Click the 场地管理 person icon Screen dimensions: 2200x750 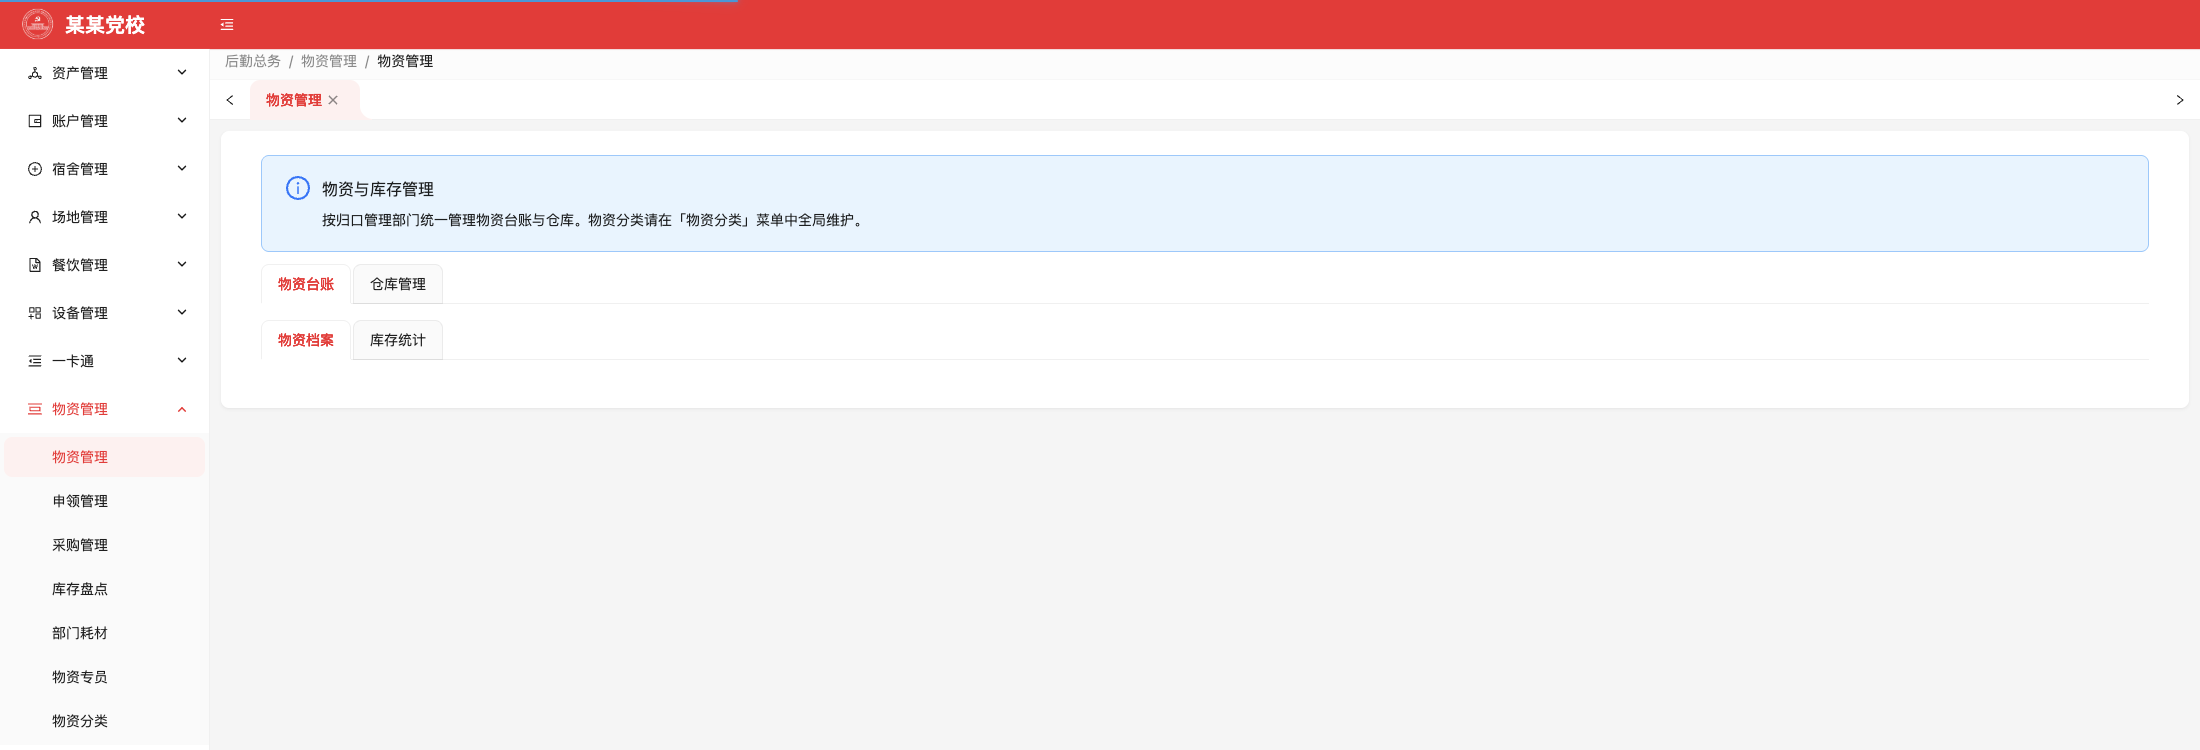click(x=35, y=217)
